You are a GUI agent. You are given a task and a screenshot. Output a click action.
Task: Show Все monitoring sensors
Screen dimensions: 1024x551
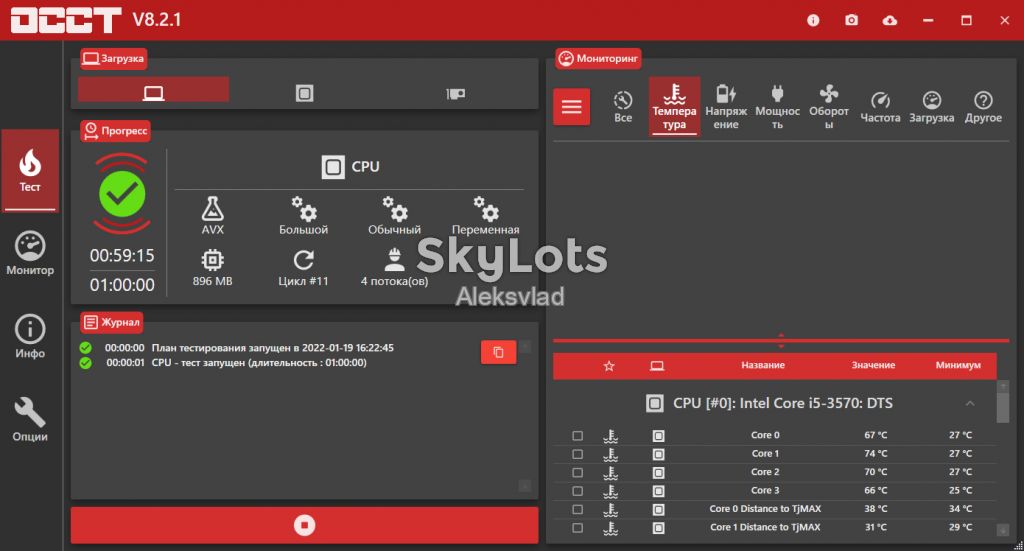[x=623, y=107]
